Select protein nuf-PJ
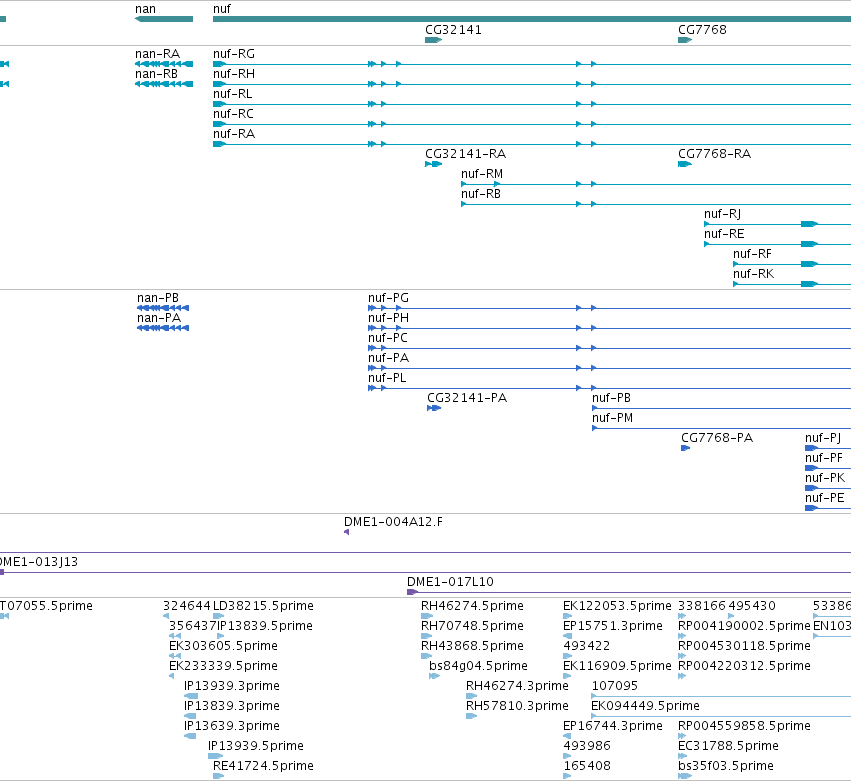The width and height of the screenshot is (851, 781). tap(823, 439)
